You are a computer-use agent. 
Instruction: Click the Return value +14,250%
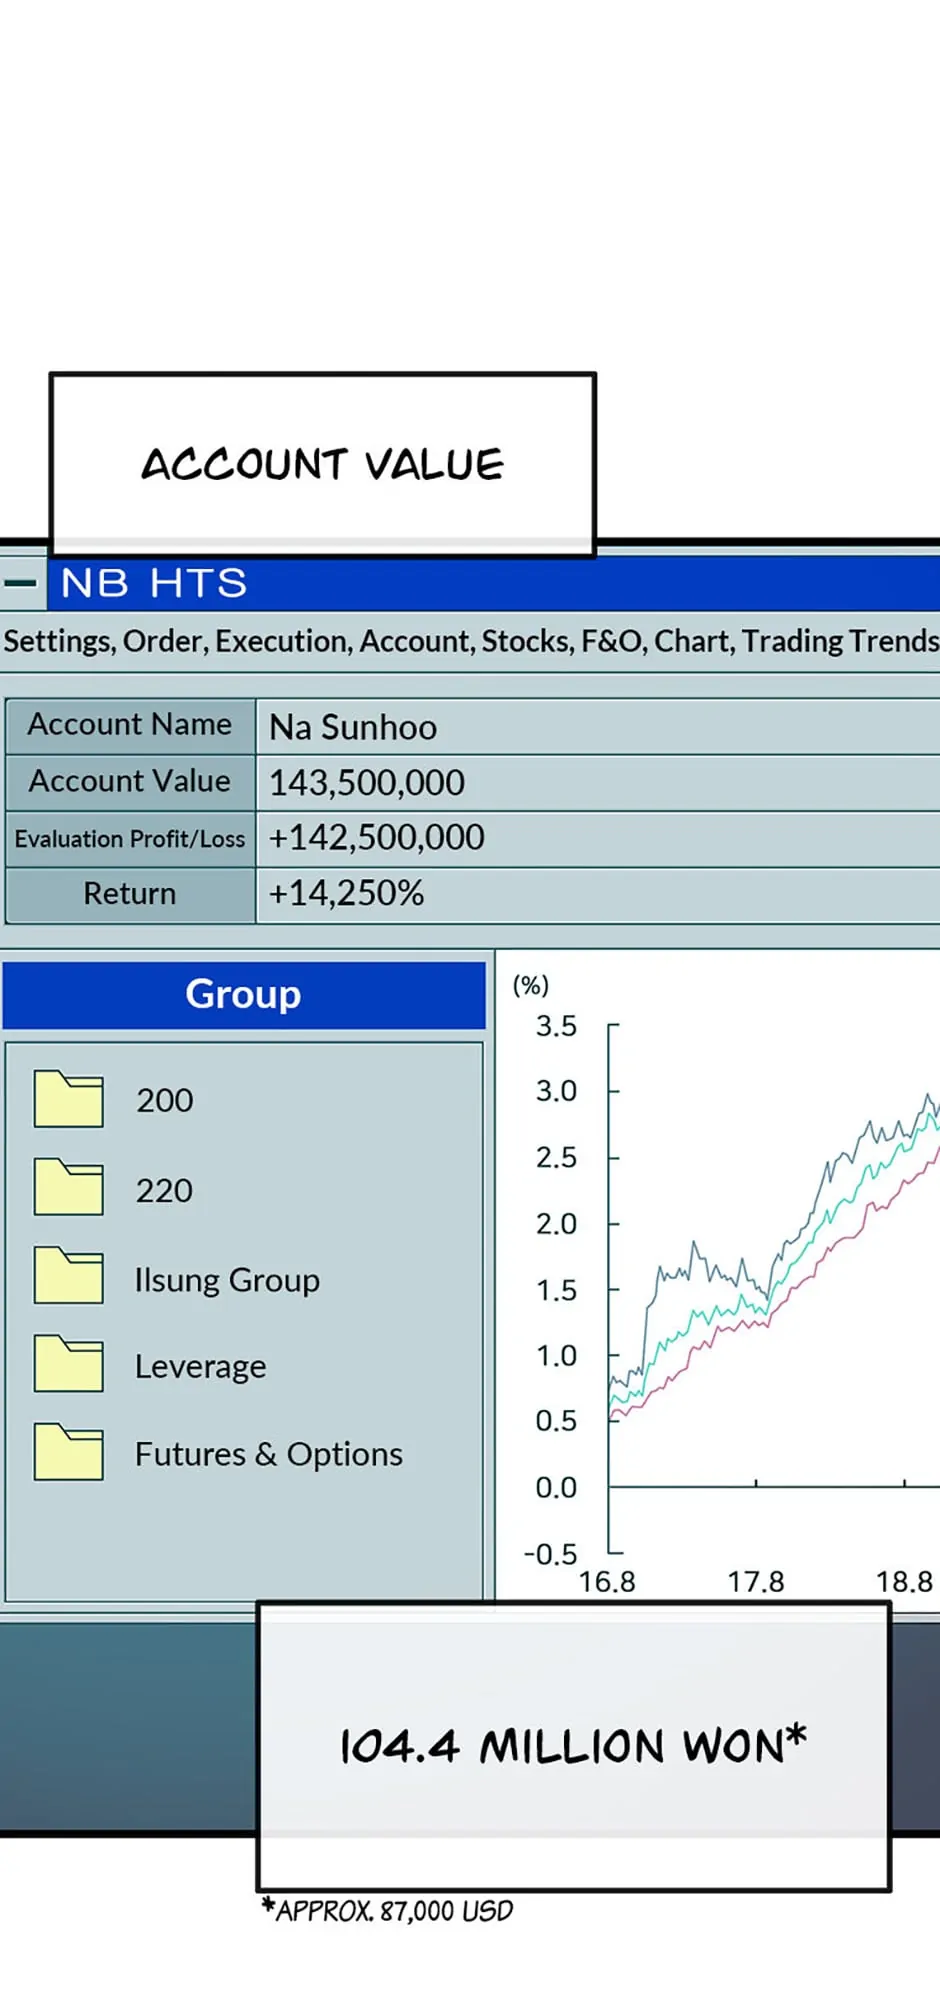346,893
